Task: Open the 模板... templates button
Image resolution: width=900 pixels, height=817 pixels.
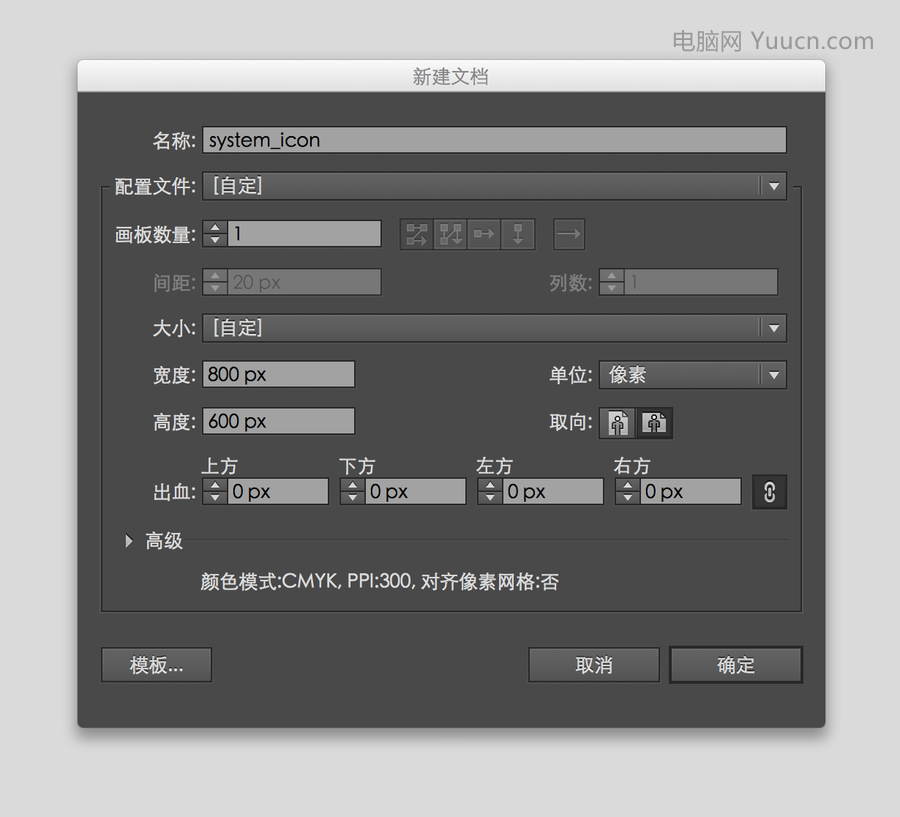Action: pos(156,665)
